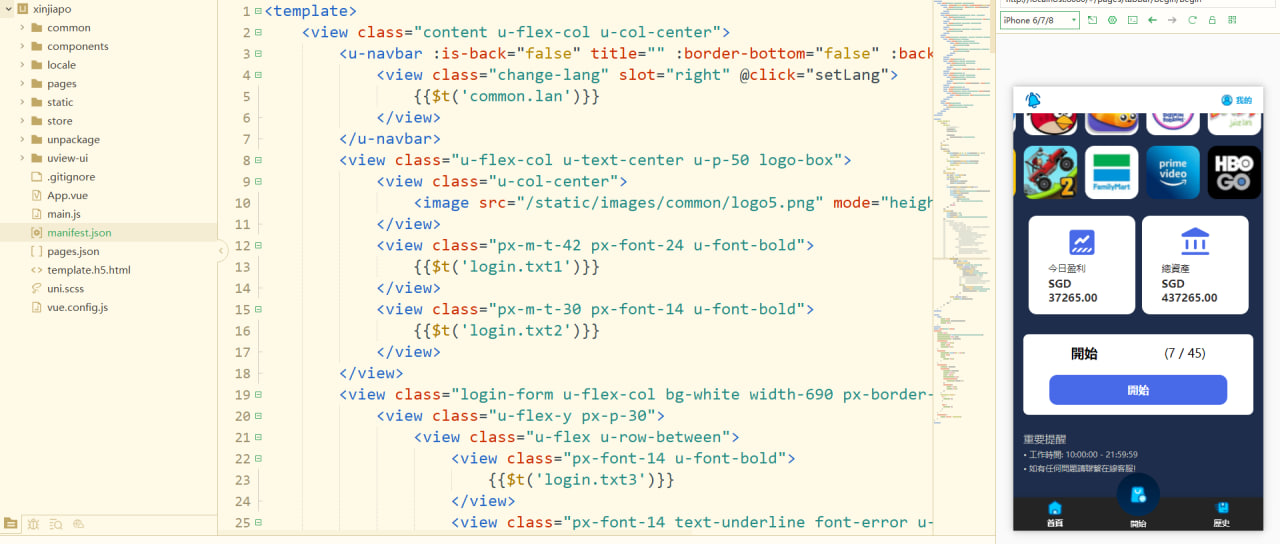Viewport: 1280px width, 544px height.
Task: Click the QR code icon in preview toolbar
Action: tap(1232, 20)
